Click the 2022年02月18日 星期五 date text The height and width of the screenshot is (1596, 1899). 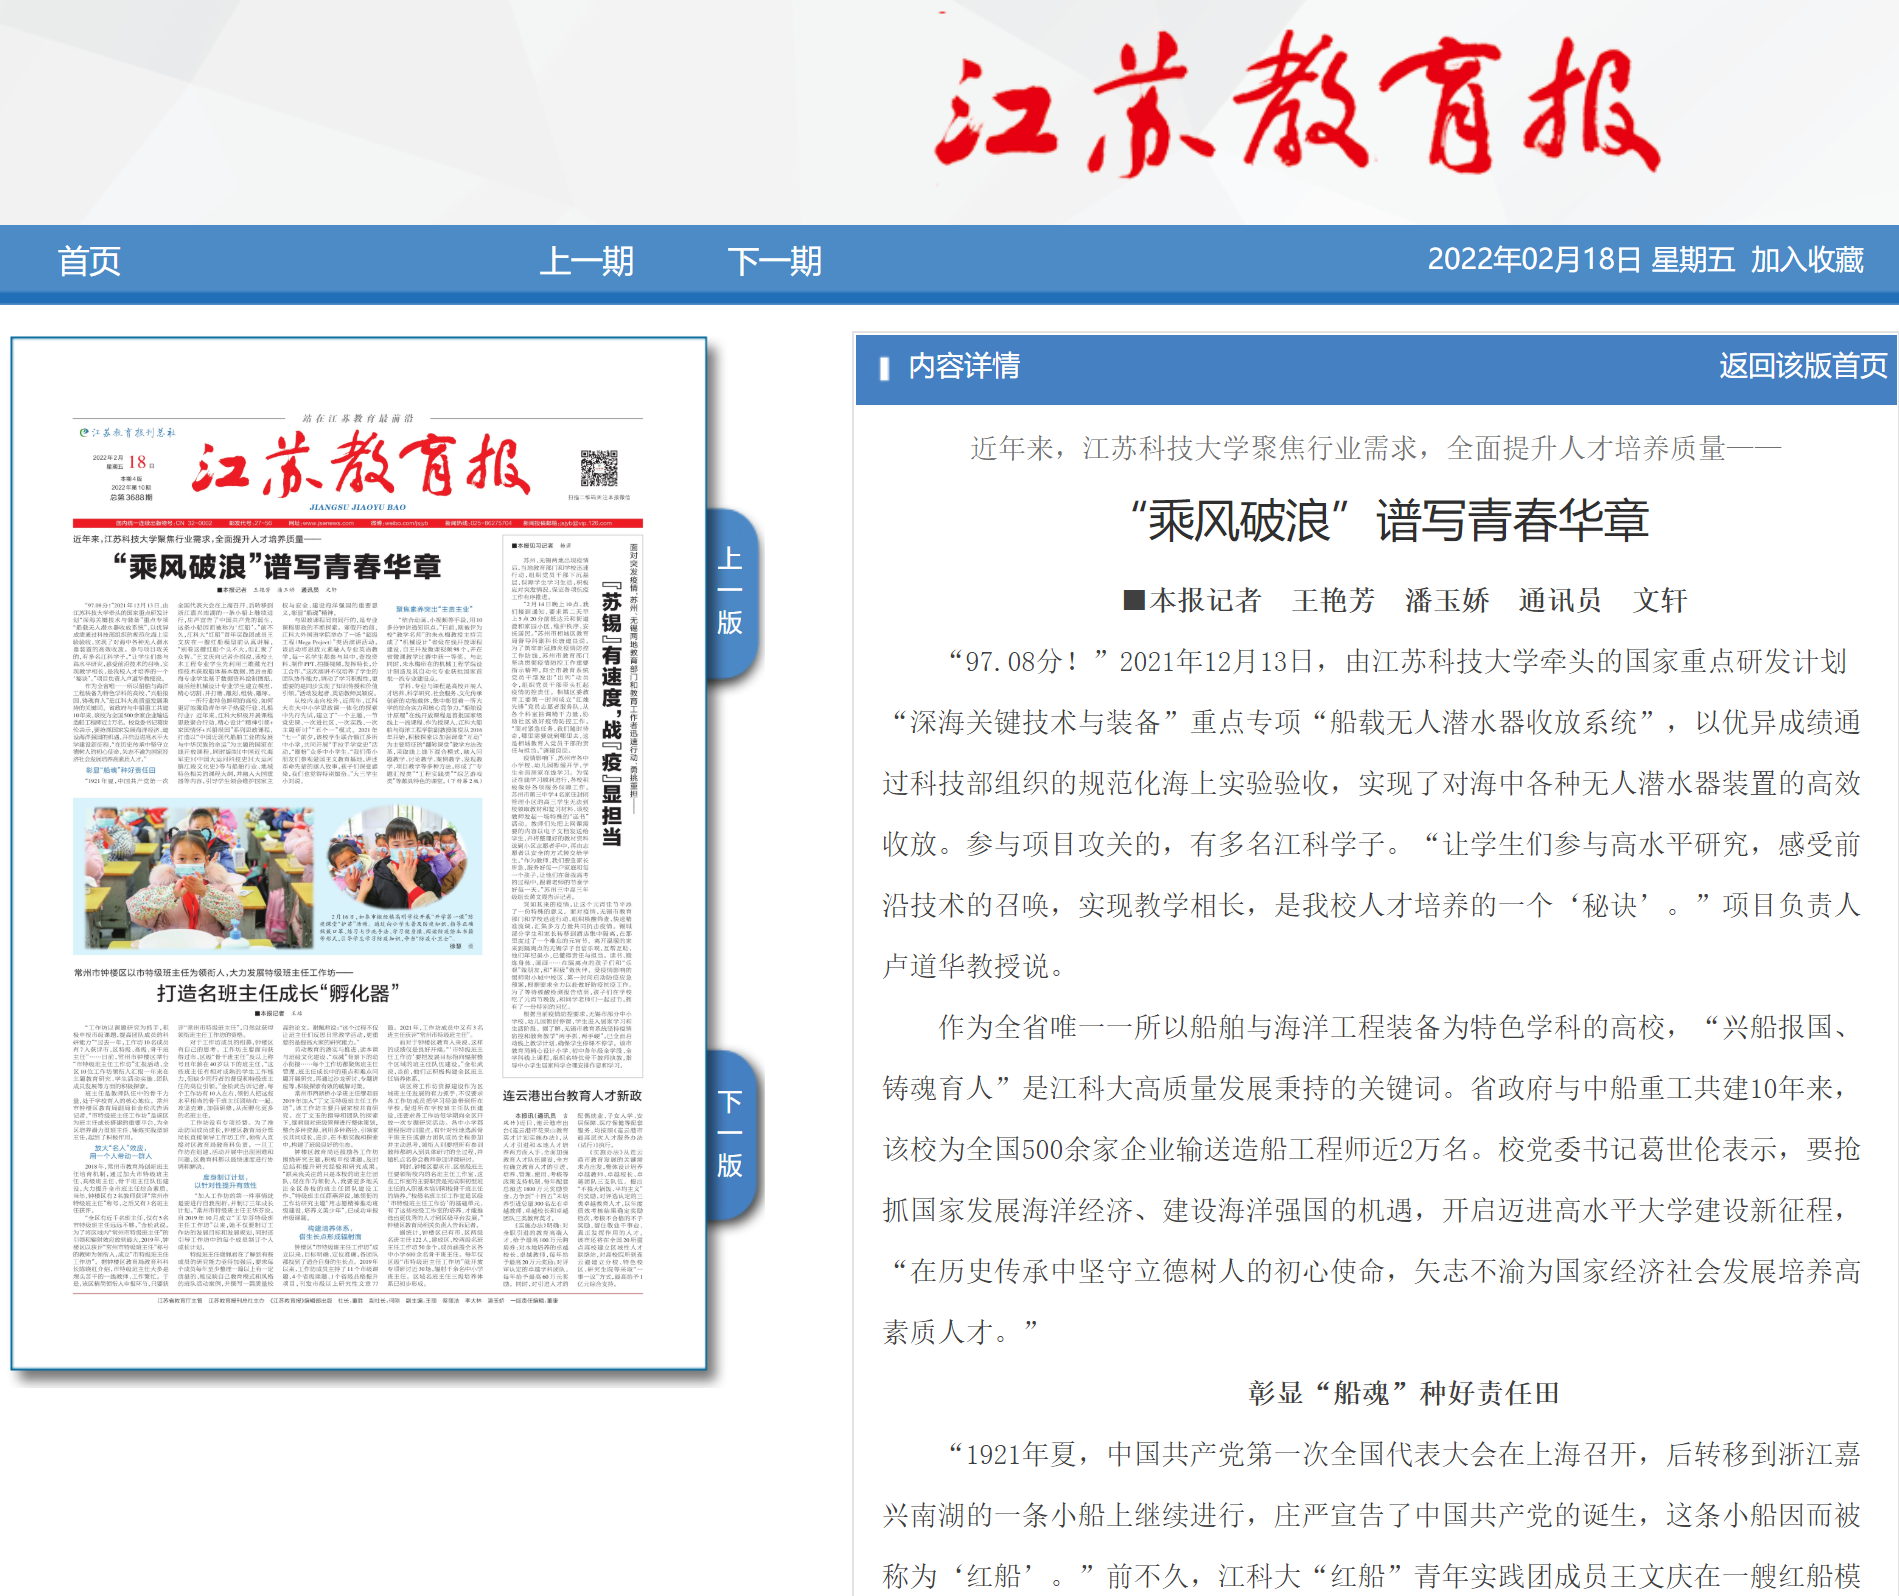pyautogui.click(x=1580, y=260)
